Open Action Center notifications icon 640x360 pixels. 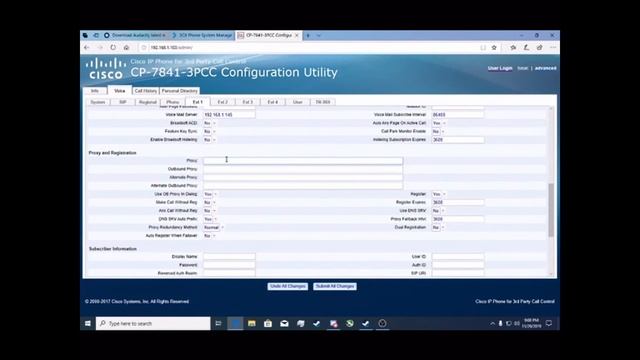[x=549, y=323]
